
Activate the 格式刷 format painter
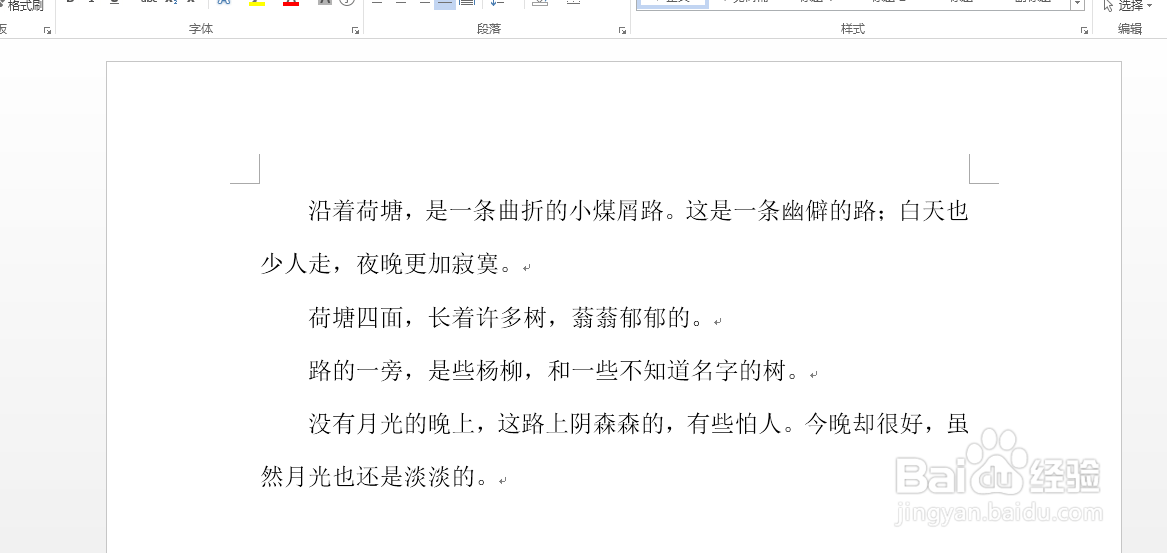pos(22,5)
